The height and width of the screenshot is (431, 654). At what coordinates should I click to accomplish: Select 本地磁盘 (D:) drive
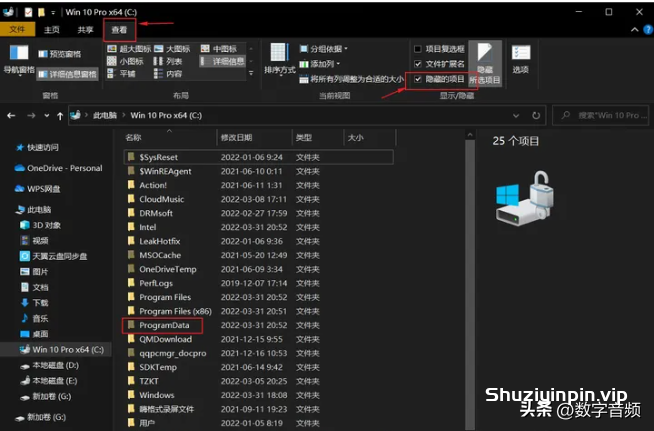click(49, 365)
